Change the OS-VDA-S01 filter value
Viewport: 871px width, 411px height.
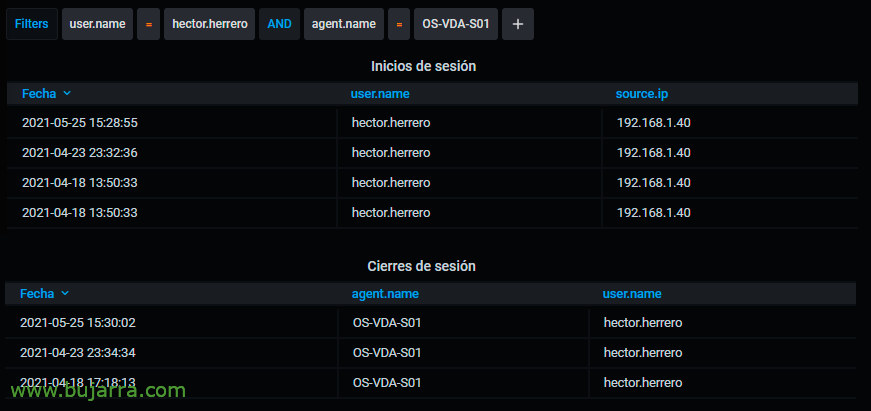coord(455,24)
